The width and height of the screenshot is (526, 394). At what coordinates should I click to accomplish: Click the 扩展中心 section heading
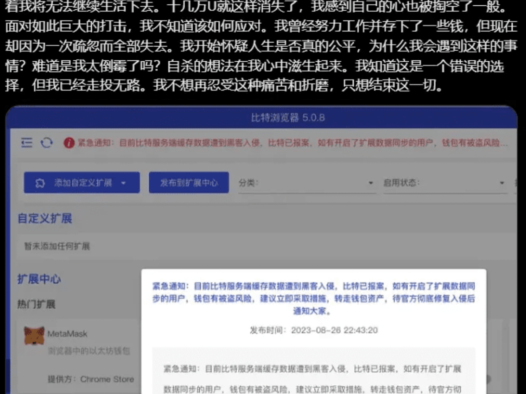tap(39, 279)
